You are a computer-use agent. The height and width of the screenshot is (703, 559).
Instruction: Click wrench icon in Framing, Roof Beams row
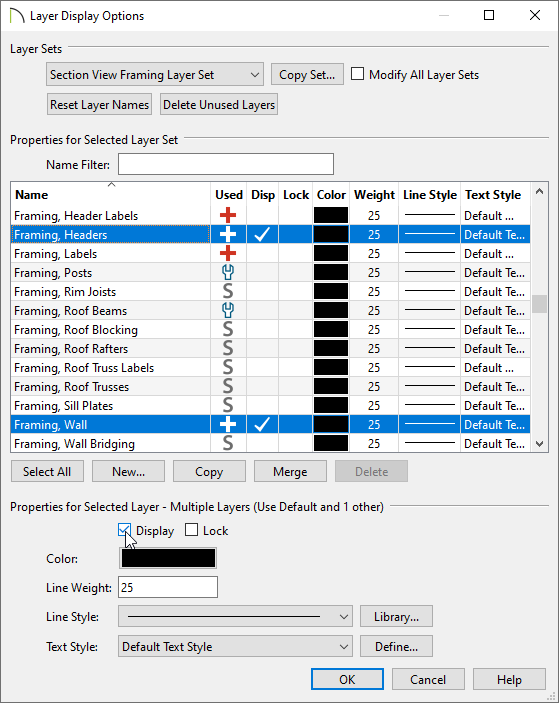click(228, 311)
